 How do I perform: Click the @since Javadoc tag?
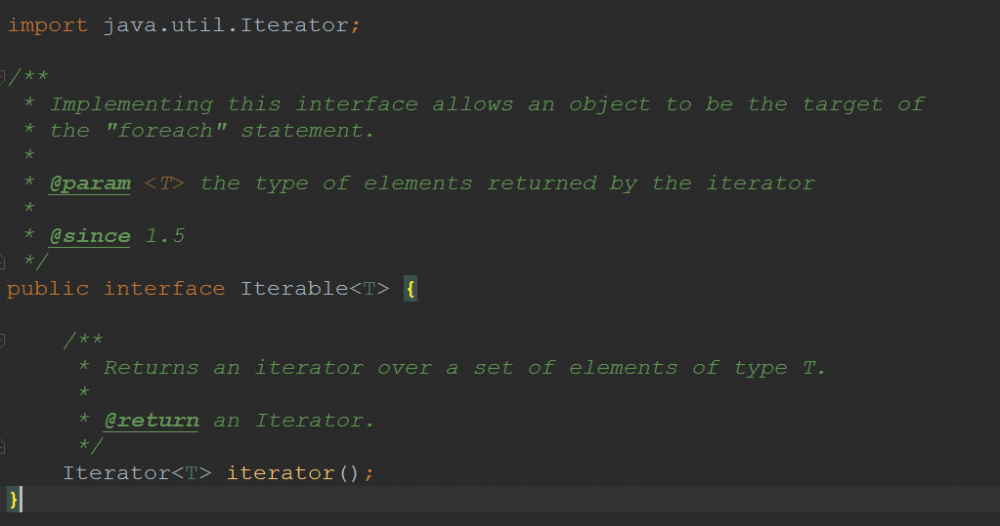[90, 236]
